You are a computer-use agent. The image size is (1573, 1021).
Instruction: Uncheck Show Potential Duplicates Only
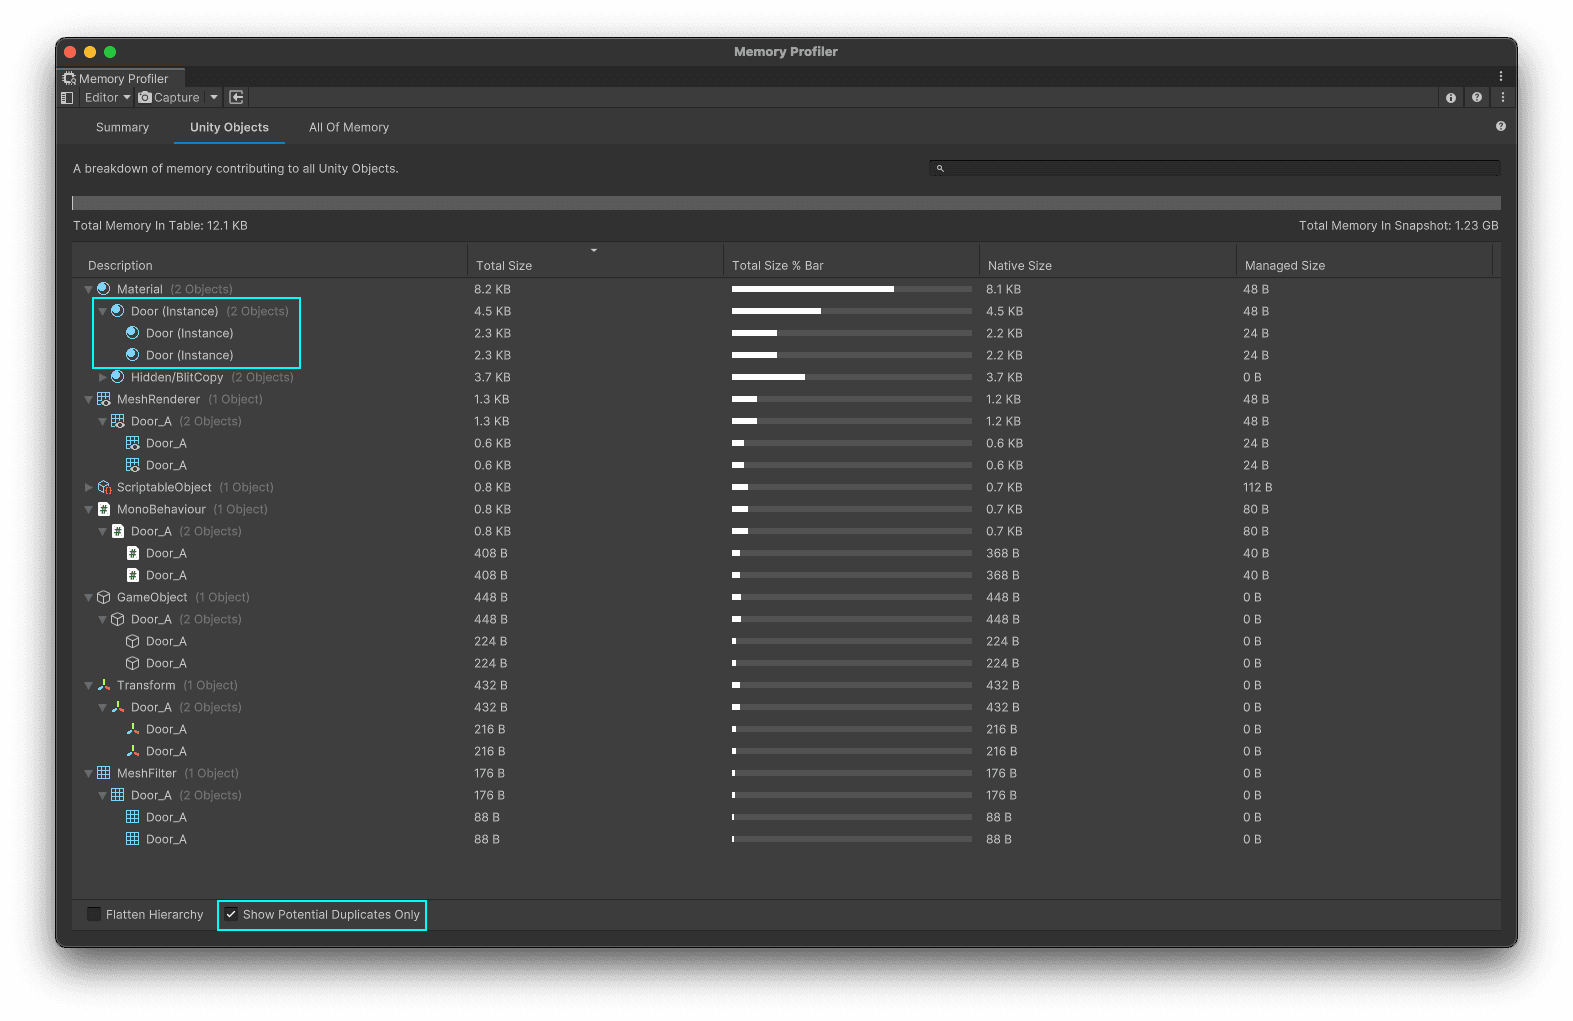point(231,914)
